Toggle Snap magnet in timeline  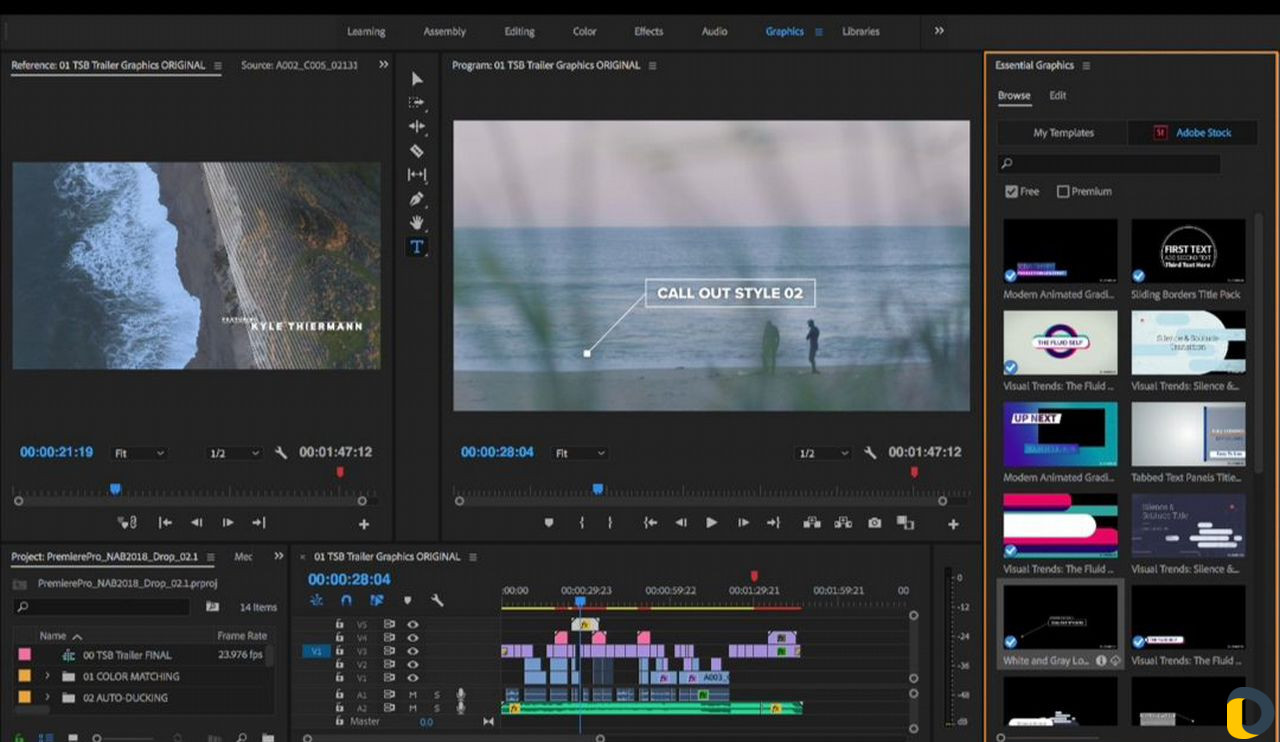pyautogui.click(x=346, y=601)
